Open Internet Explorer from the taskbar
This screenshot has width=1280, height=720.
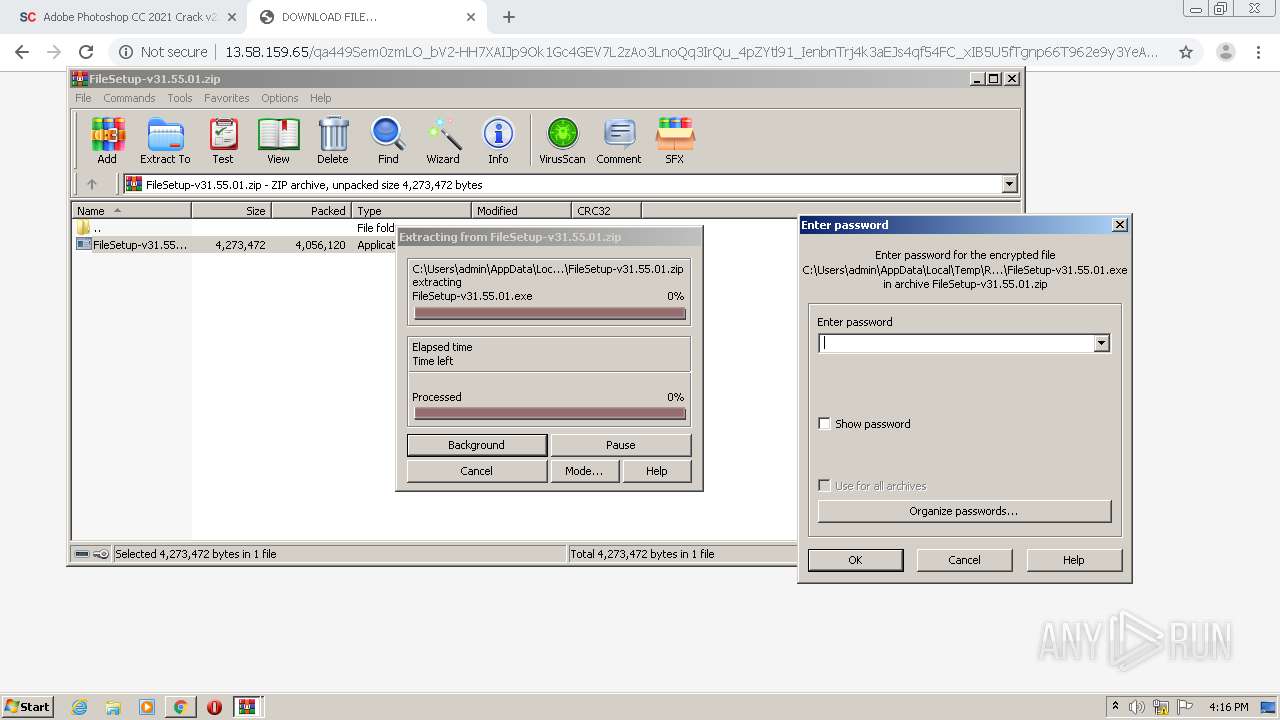tap(79, 707)
